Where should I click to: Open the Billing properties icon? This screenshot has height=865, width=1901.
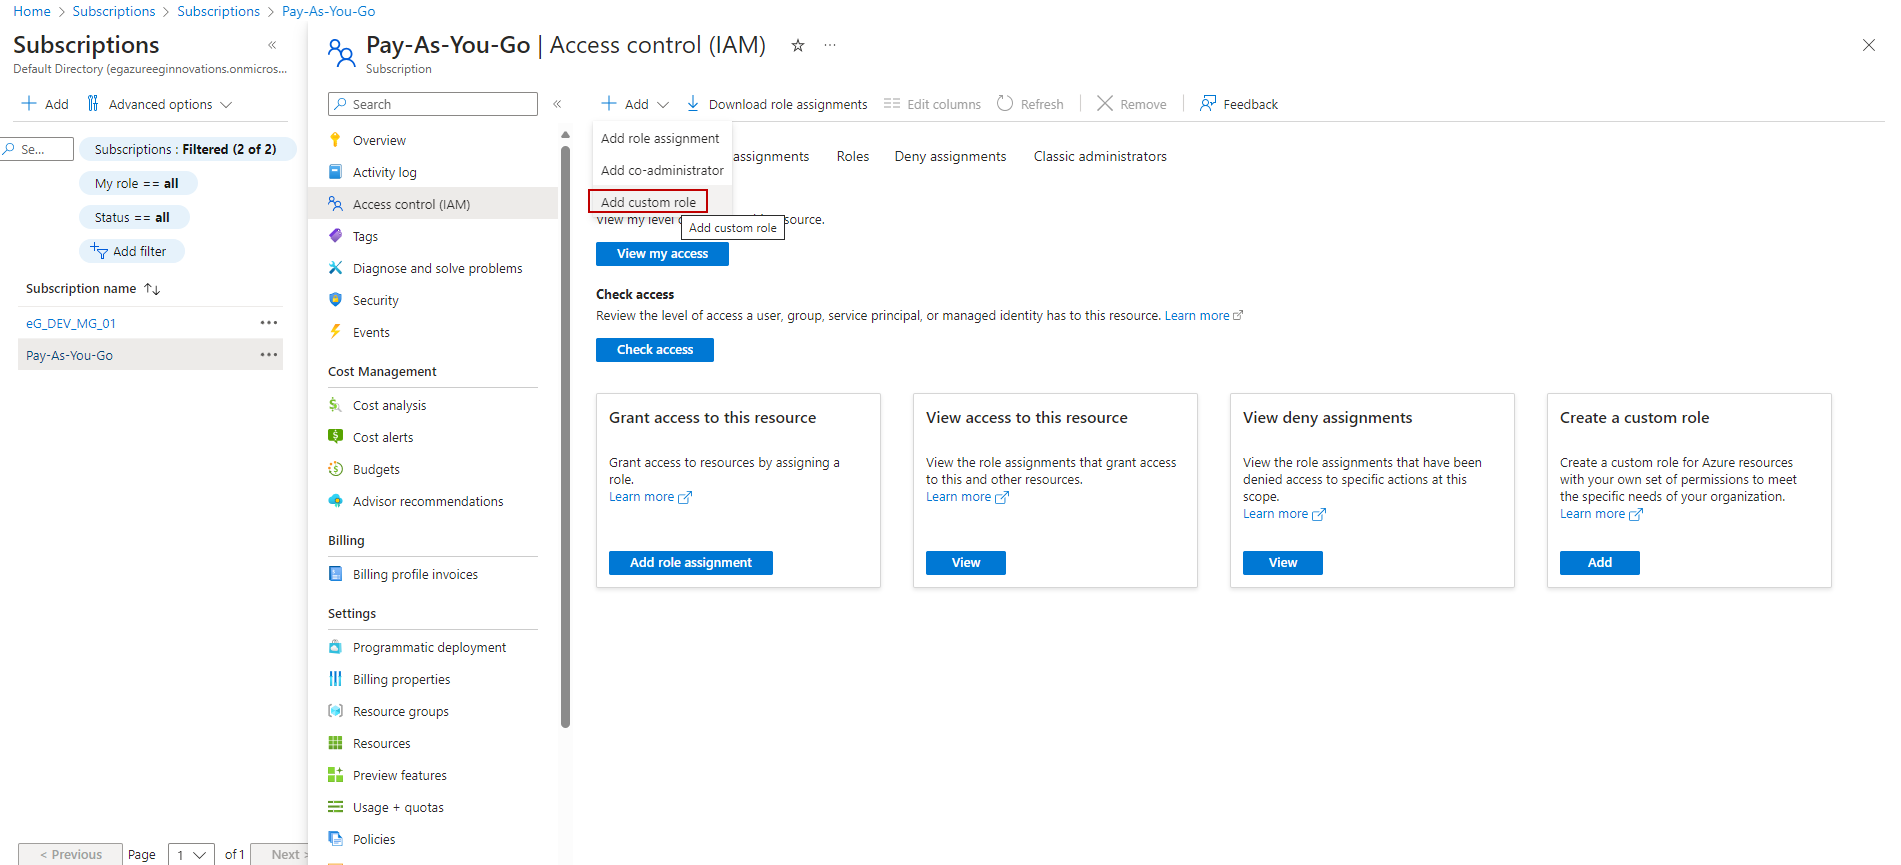(x=335, y=679)
